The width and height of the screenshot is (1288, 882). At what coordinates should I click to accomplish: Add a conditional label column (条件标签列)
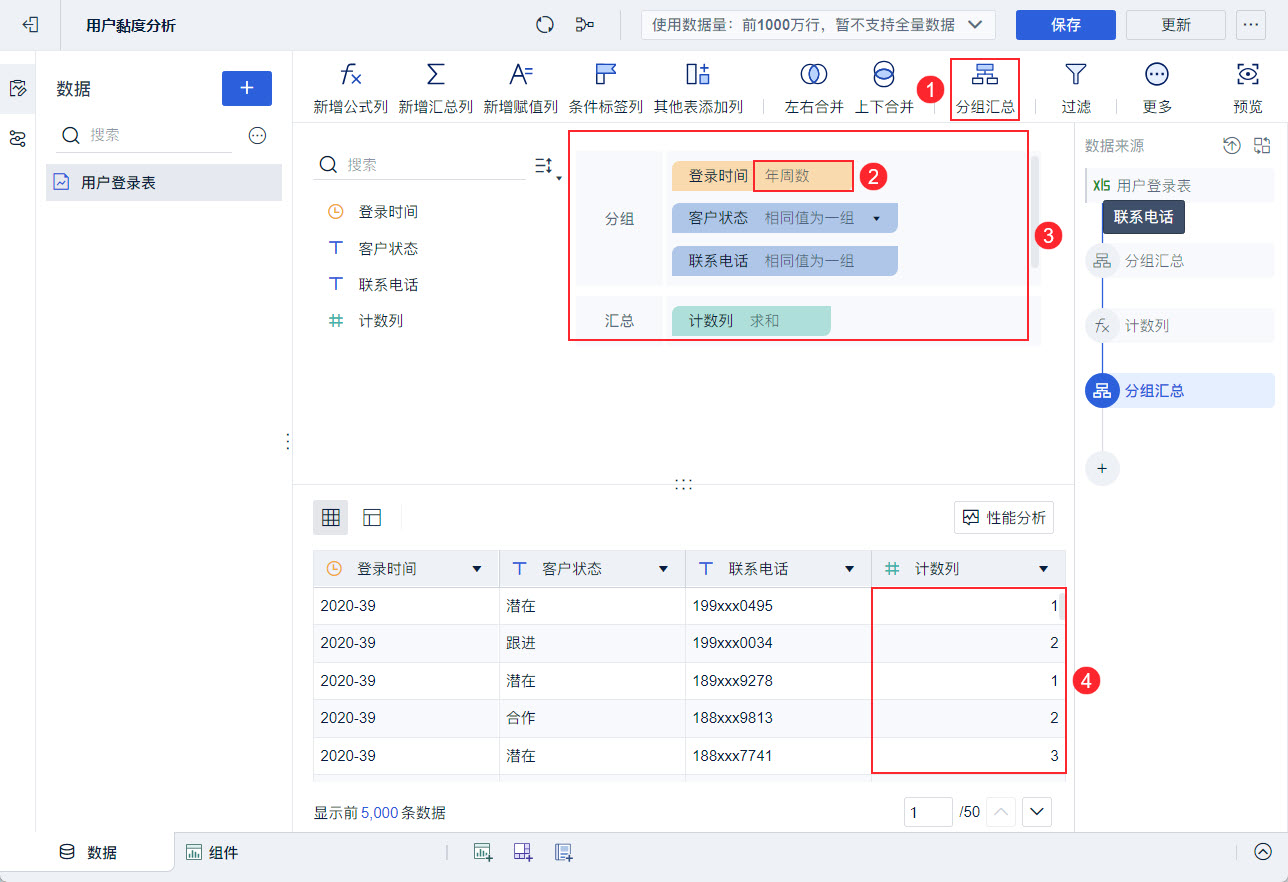pos(606,88)
